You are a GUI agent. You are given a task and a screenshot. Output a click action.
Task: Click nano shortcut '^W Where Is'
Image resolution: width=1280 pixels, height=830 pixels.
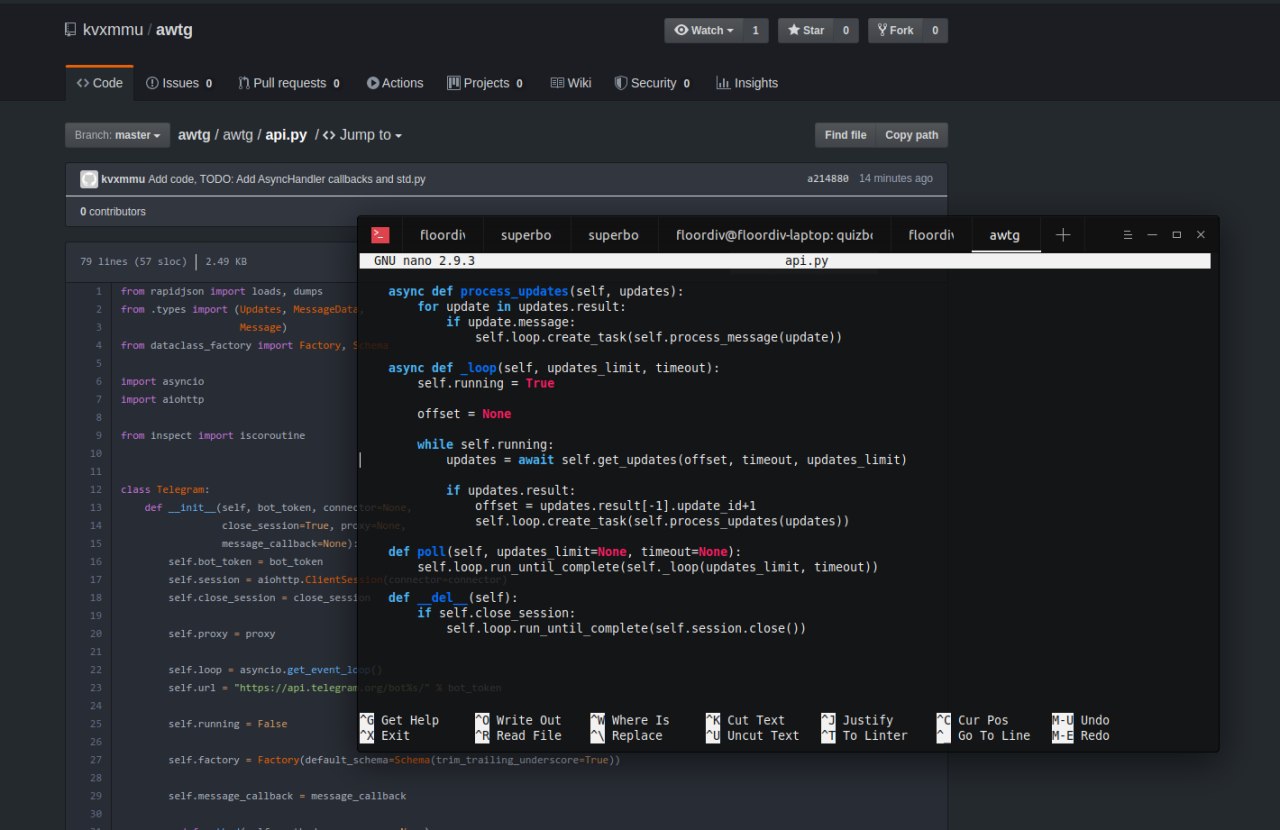tap(630, 720)
